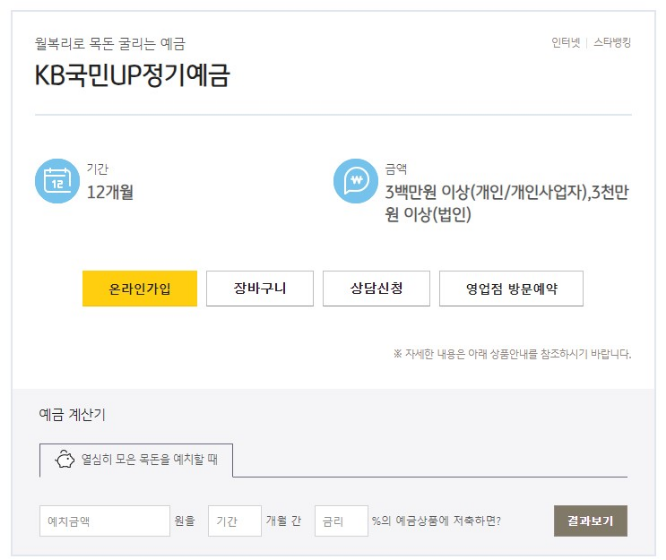The height and width of the screenshot is (560, 666).
Task: Click the 3백만원 이상 minimum amount text
Action: [506, 192]
